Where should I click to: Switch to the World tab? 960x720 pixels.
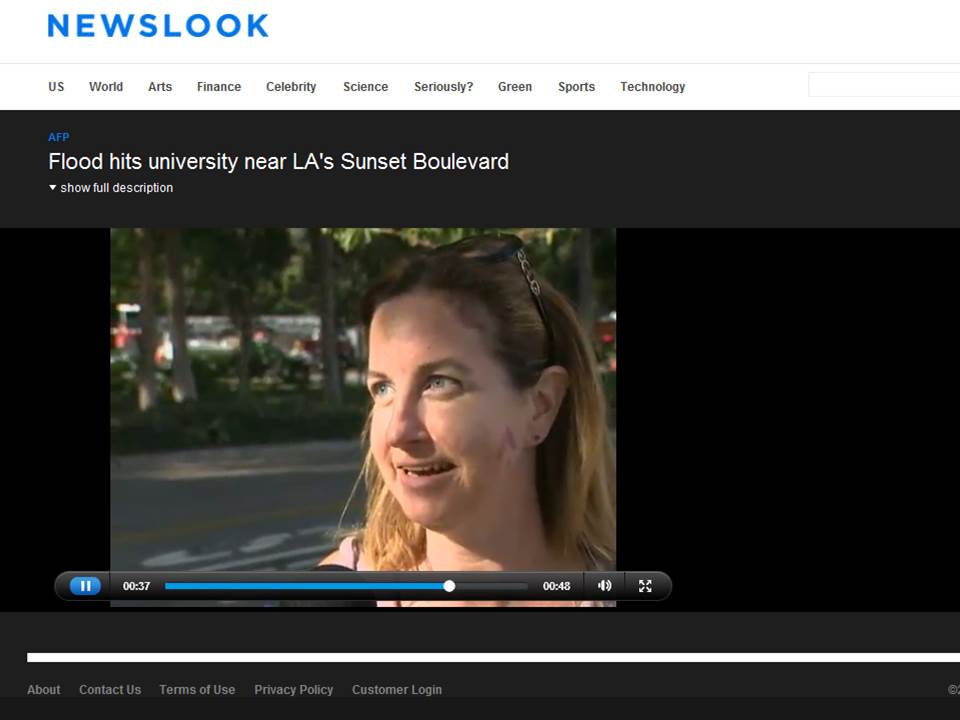[106, 87]
